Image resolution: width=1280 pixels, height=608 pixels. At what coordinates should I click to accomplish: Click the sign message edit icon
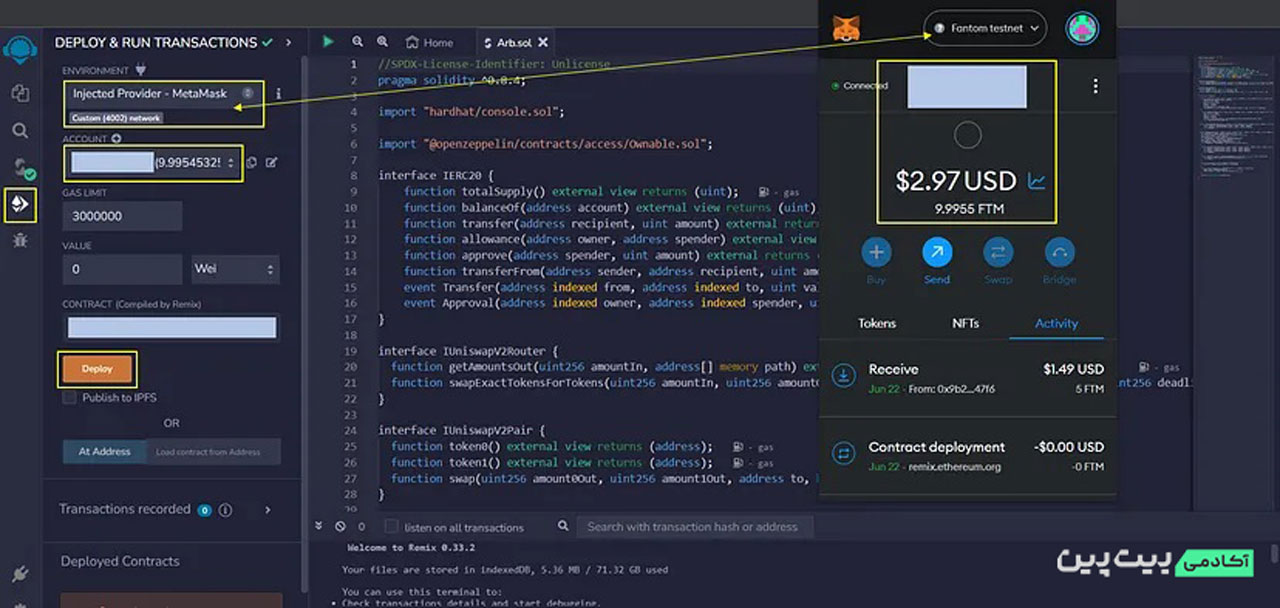pyautogui.click(x=272, y=162)
